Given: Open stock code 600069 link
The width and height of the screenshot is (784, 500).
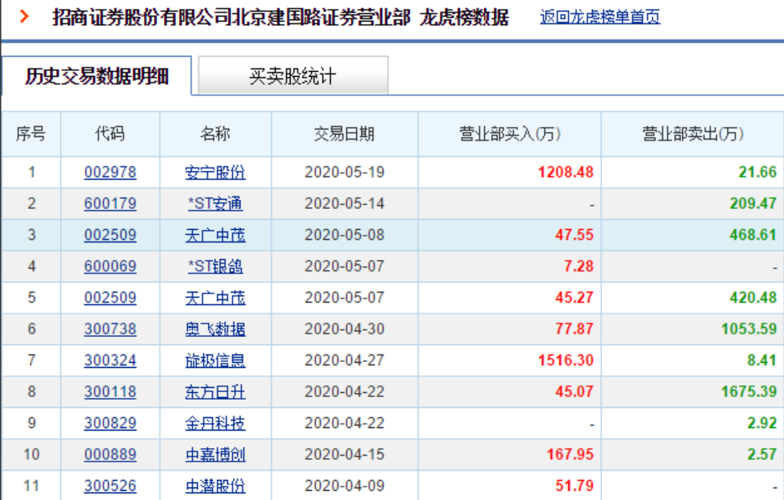Looking at the screenshot, I should point(110,266).
